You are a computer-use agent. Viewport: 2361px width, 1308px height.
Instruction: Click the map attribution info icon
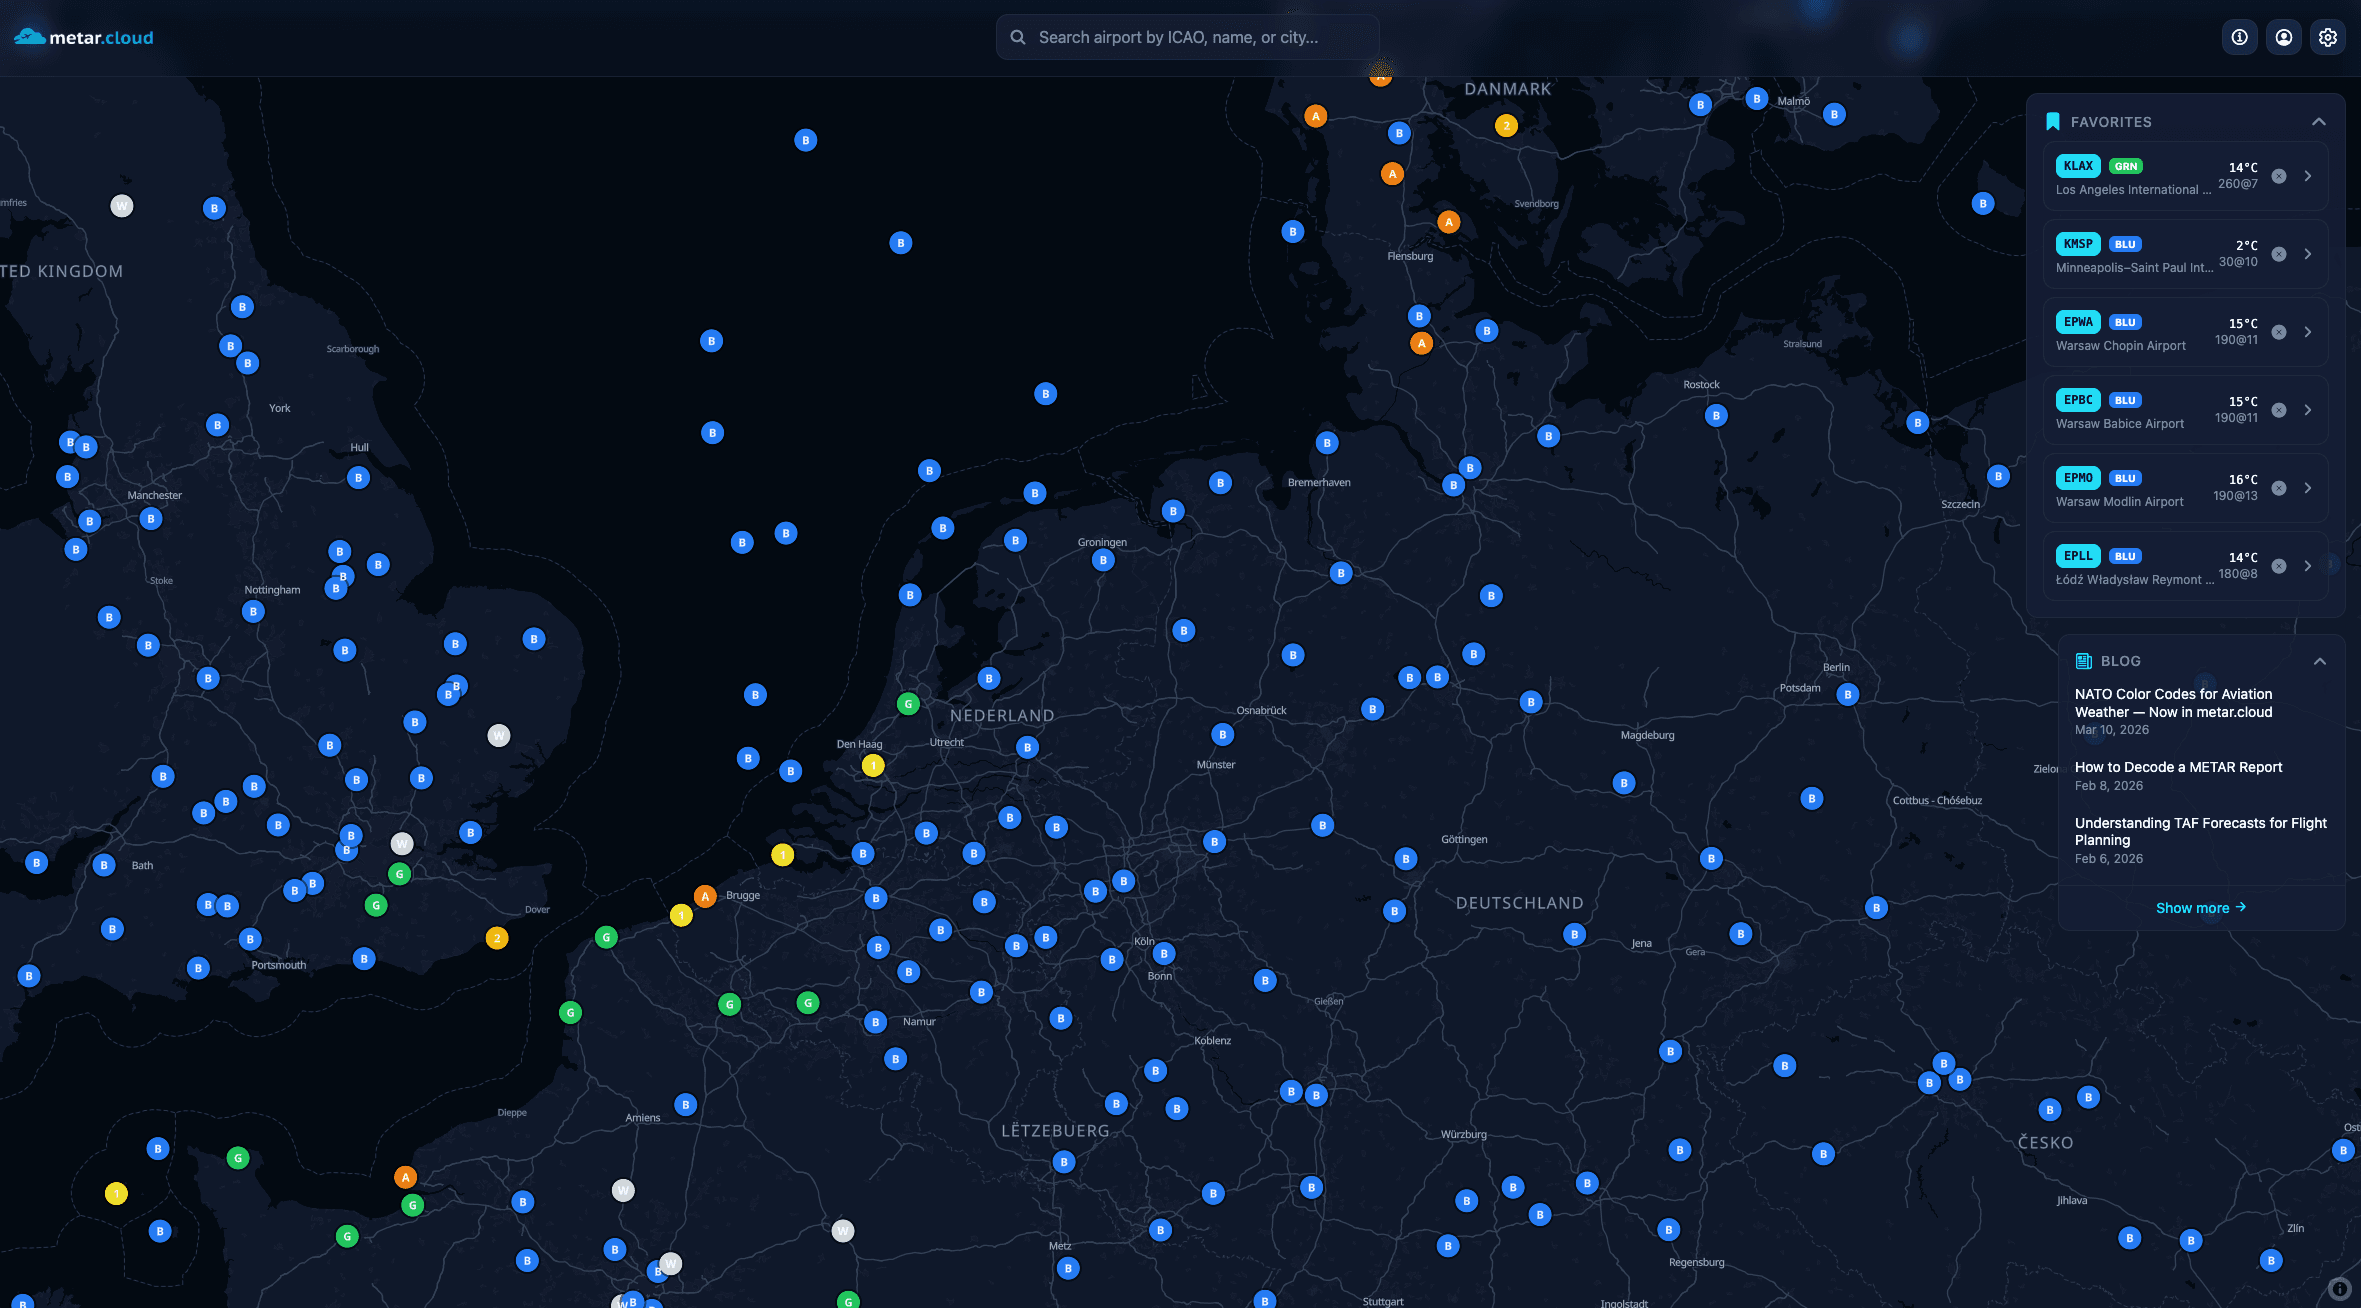coord(2339,1289)
